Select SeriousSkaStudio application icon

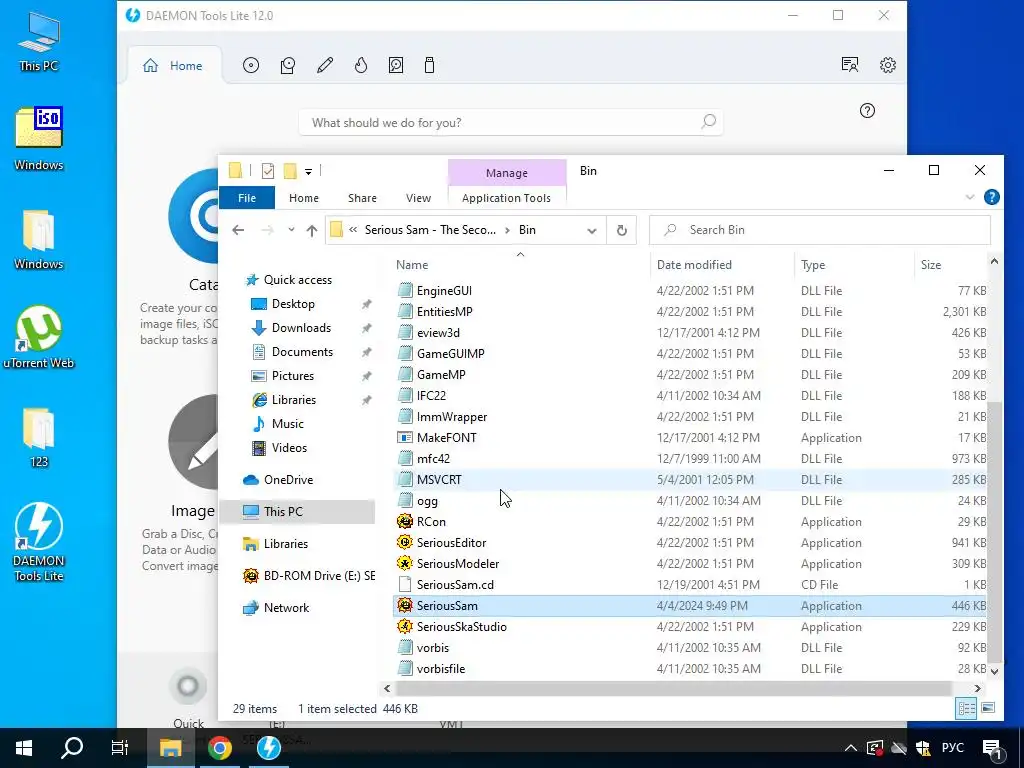[405, 626]
